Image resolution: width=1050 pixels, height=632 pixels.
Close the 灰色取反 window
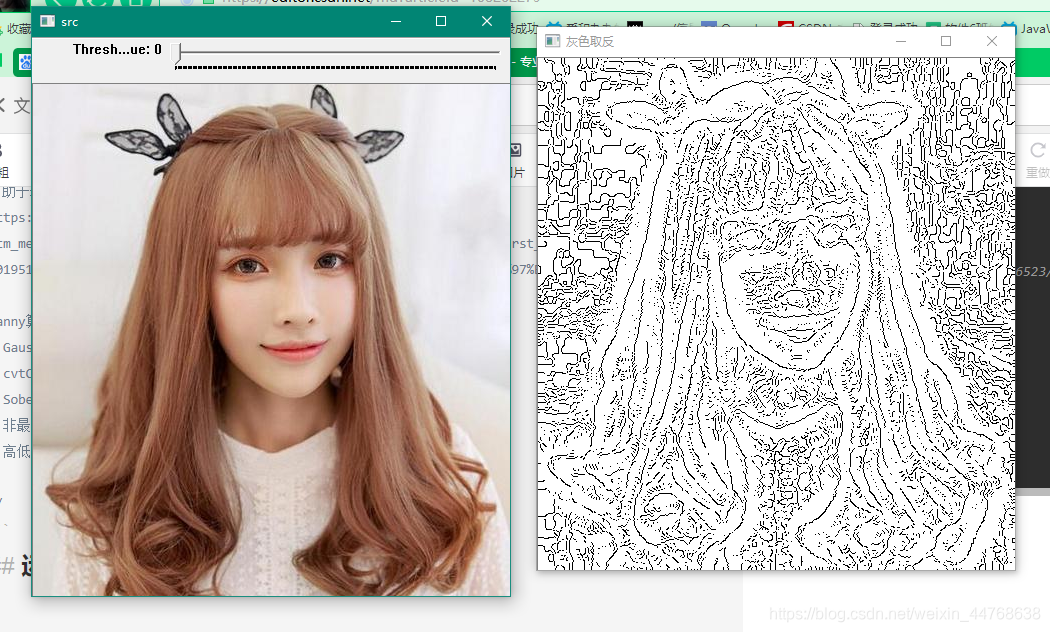992,41
